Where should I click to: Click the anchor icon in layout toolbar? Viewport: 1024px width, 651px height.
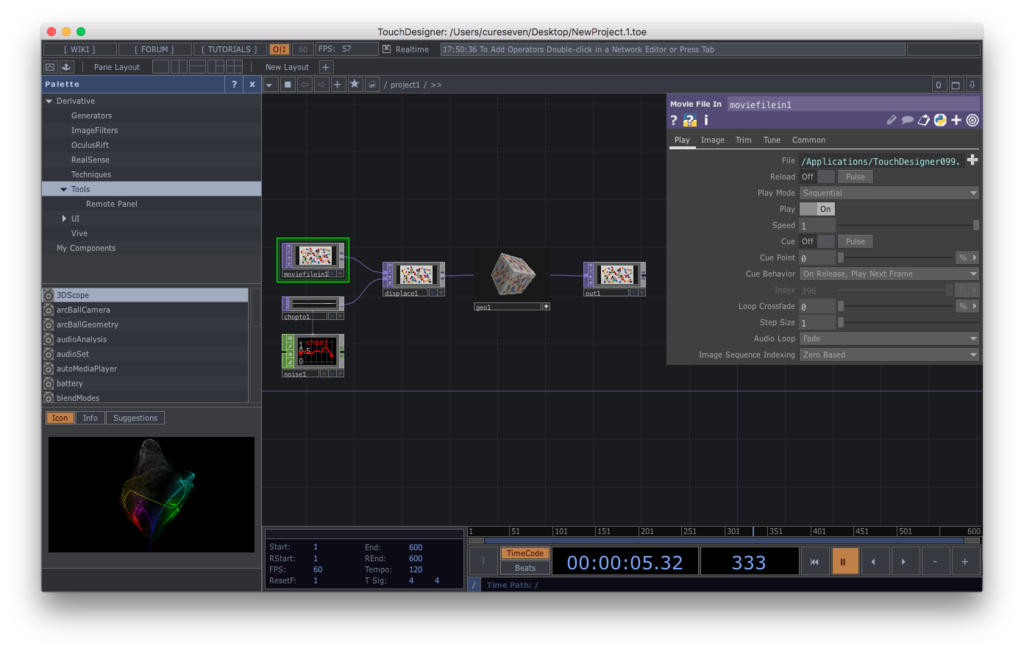coord(67,67)
